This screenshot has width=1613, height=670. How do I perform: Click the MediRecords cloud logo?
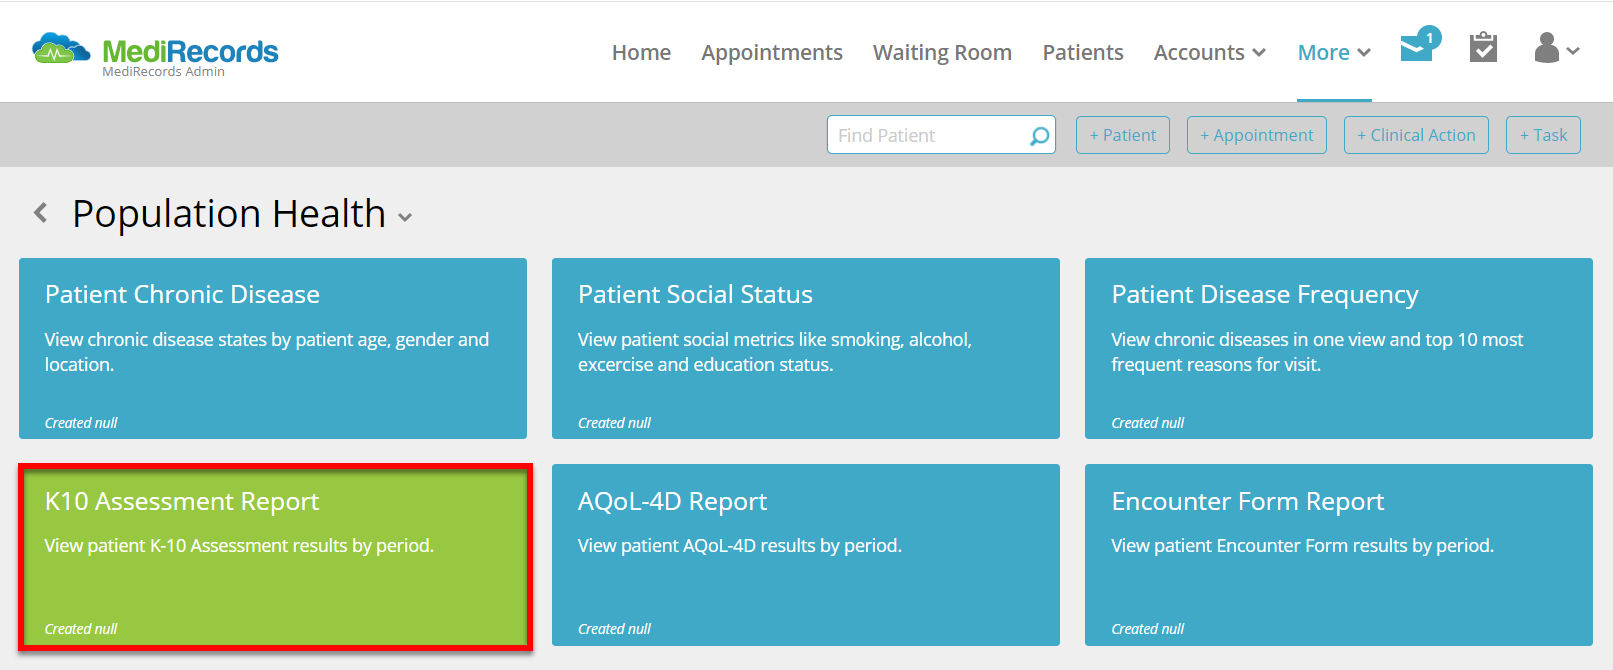pos(60,48)
